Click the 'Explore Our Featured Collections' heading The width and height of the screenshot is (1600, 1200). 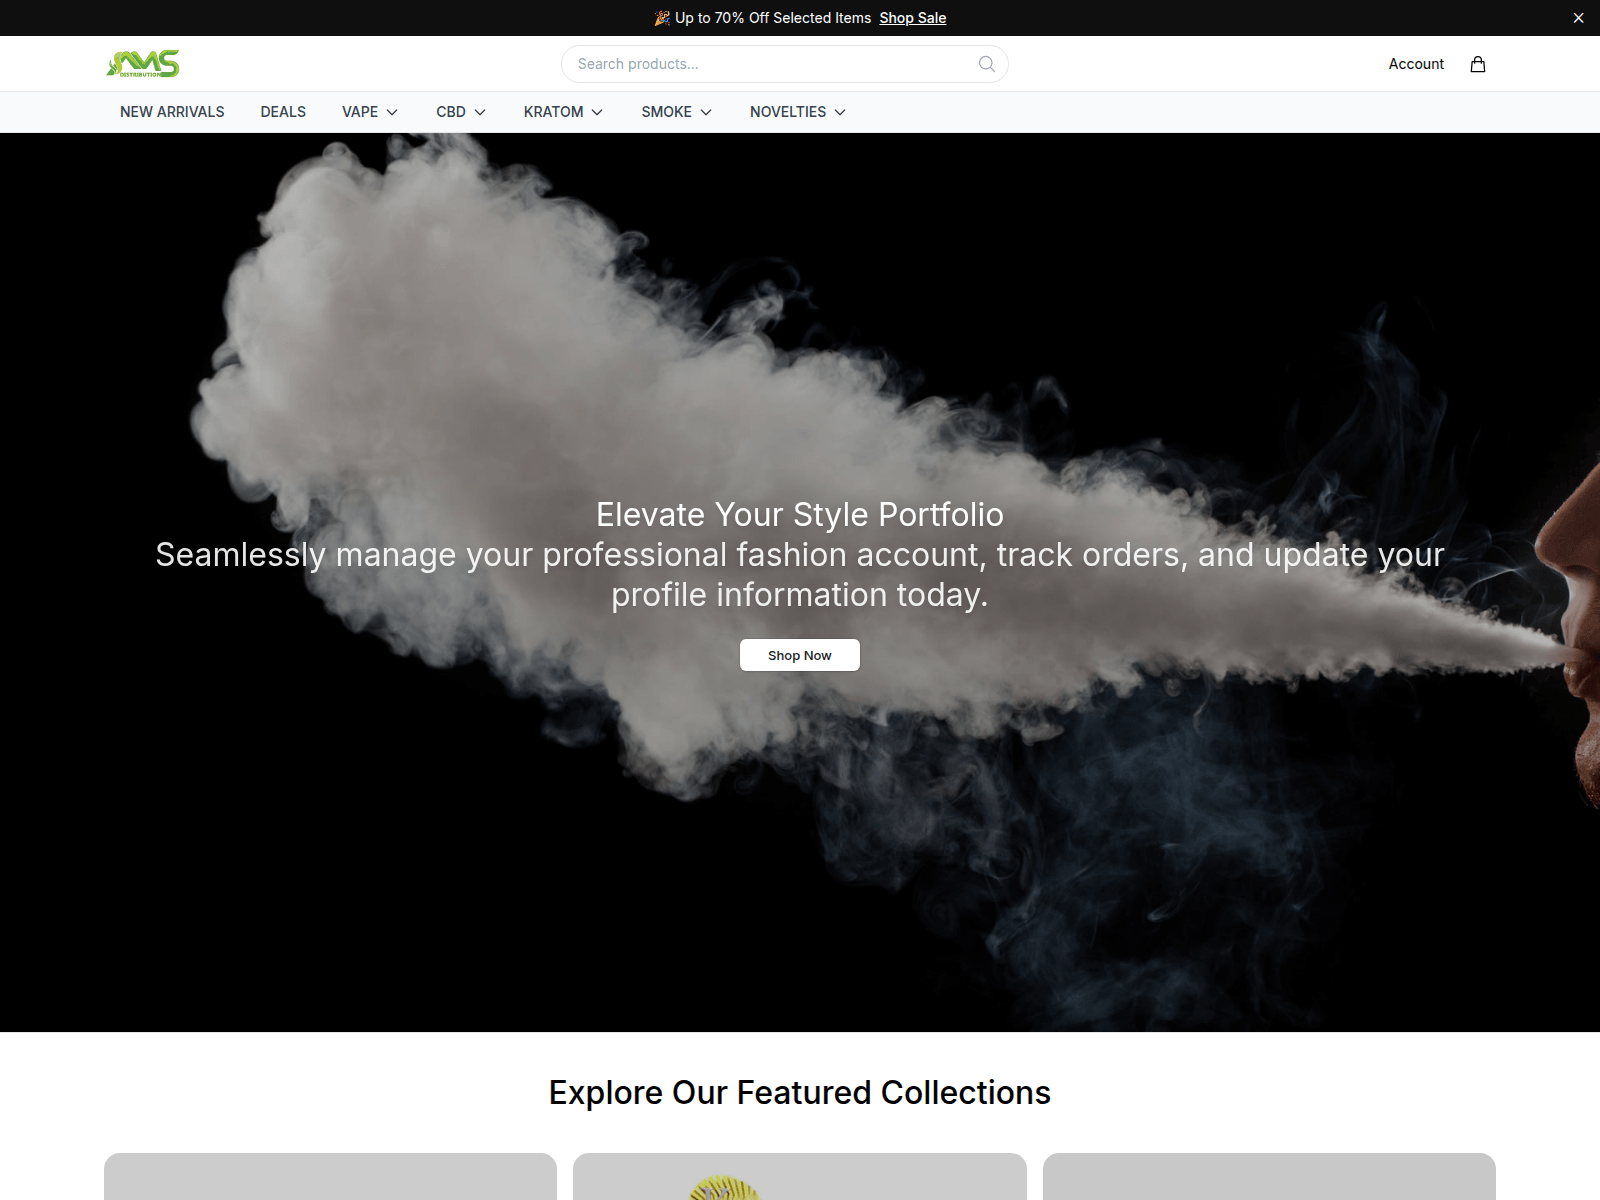(x=800, y=1093)
